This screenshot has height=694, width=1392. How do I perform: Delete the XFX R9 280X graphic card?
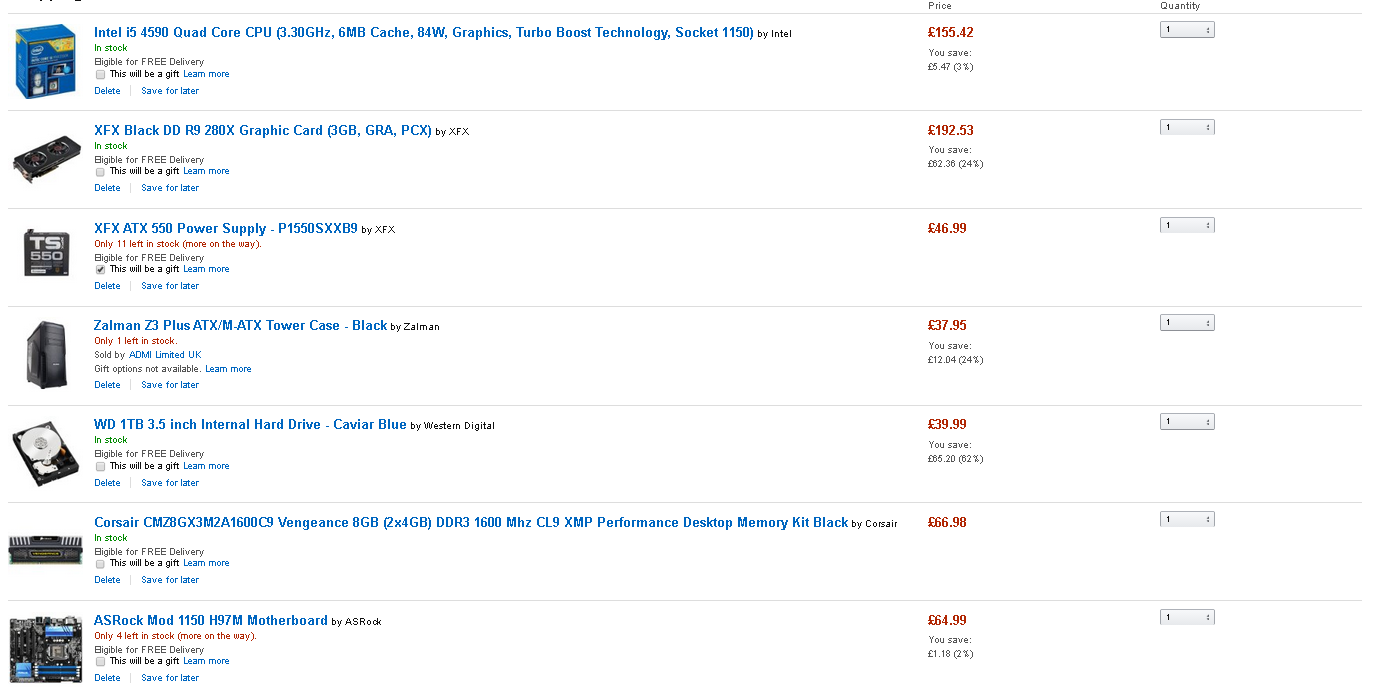pos(107,188)
